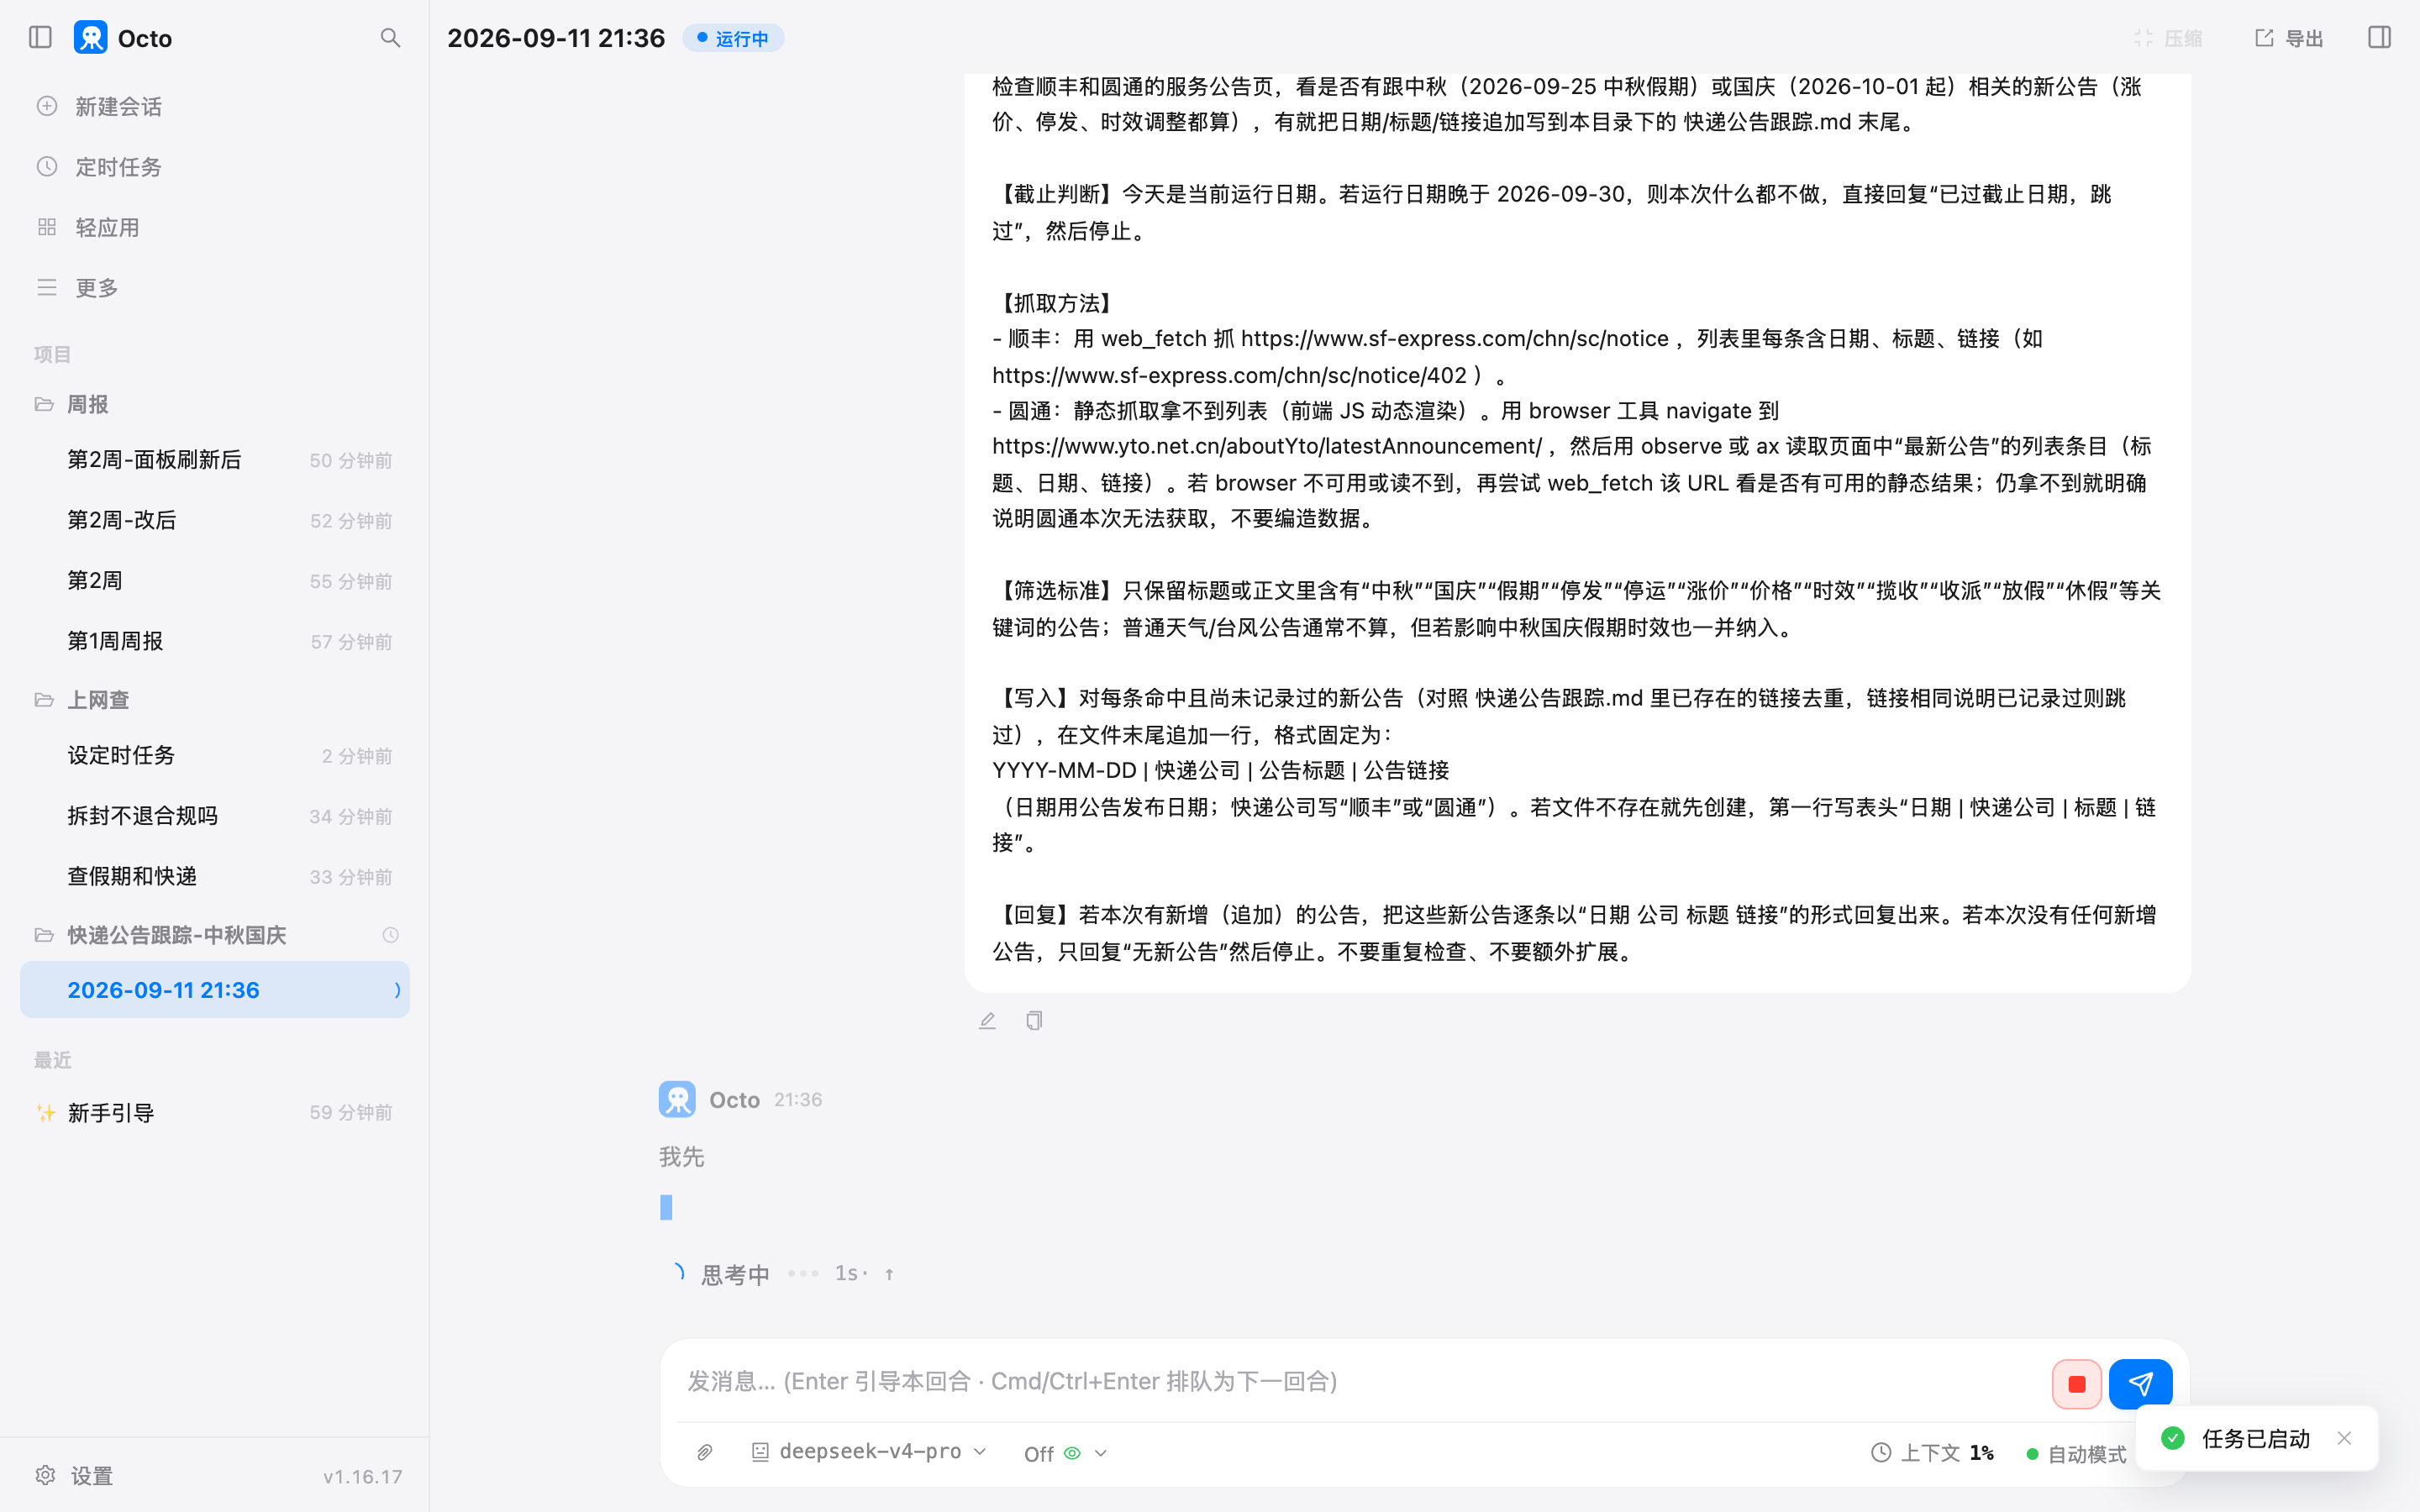Click the sf-express.com/chn/sc/notice/402 URL text
The width and height of the screenshot is (2420, 1512).
click(x=1229, y=375)
